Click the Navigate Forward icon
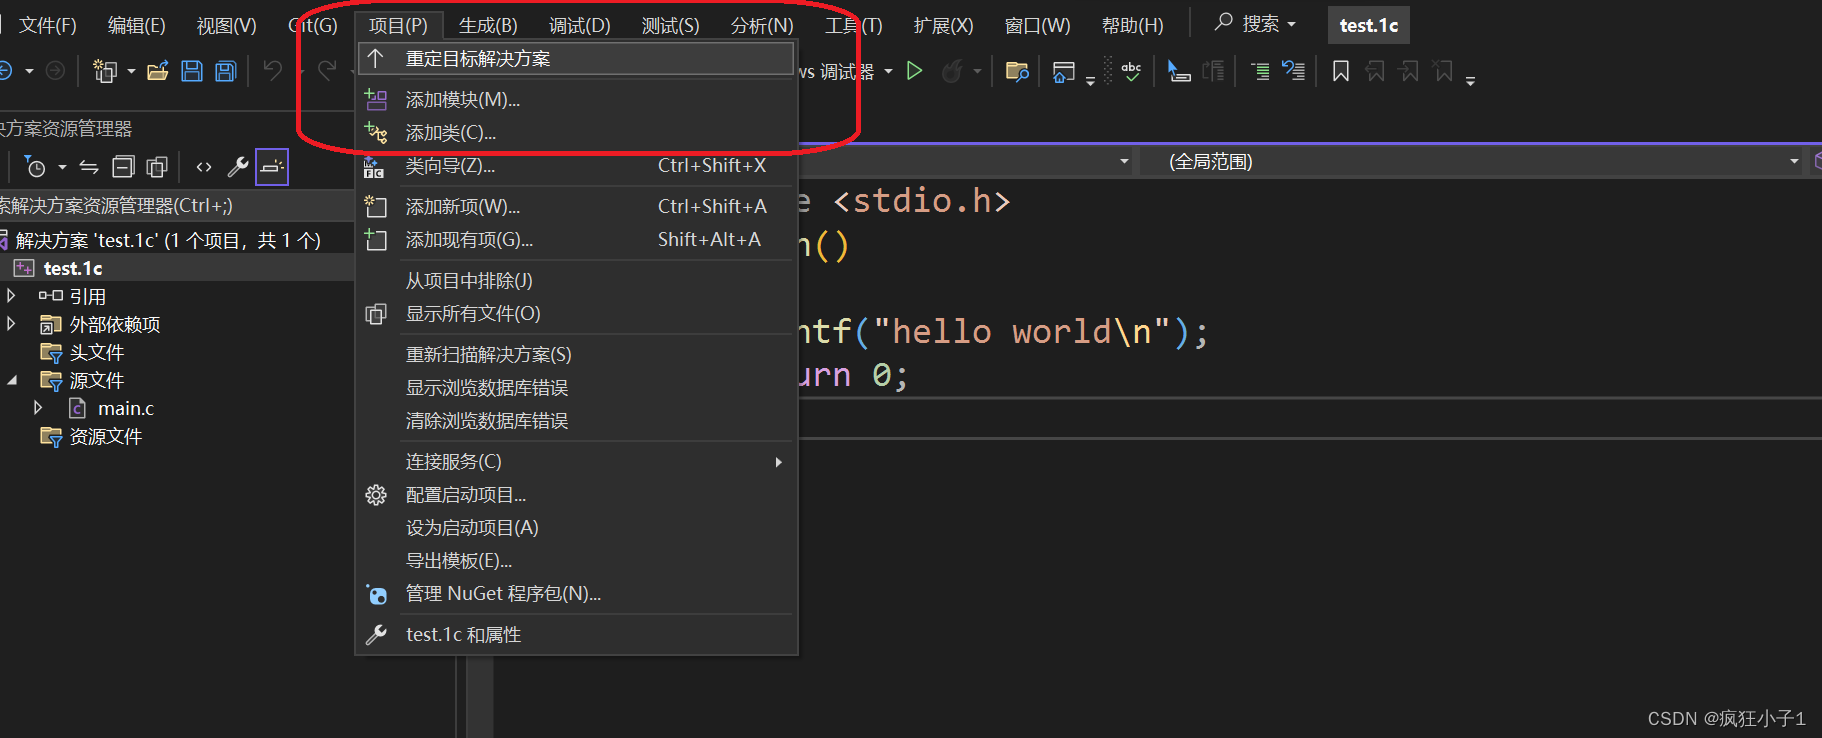Screen dimensions: 1822x738 point(56,70)
